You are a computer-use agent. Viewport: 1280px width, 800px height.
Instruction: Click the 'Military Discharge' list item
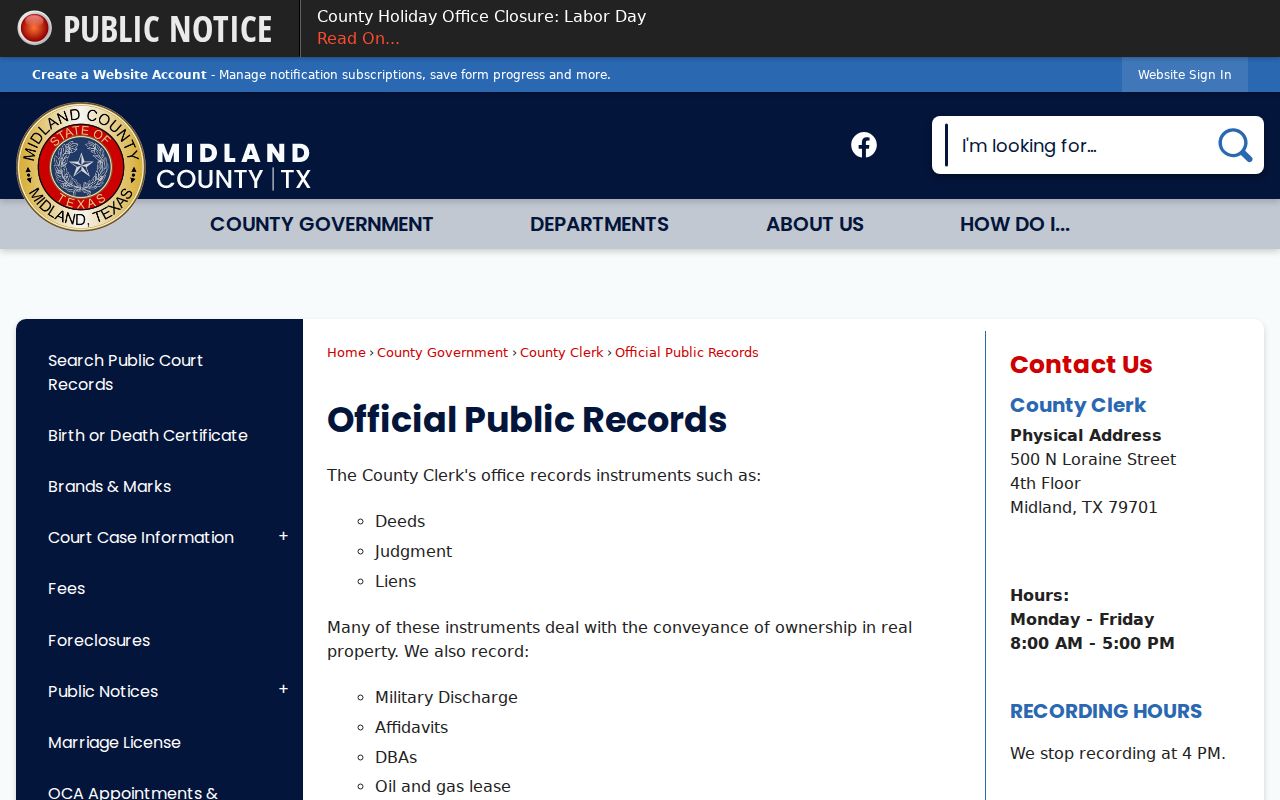[446, 697]
